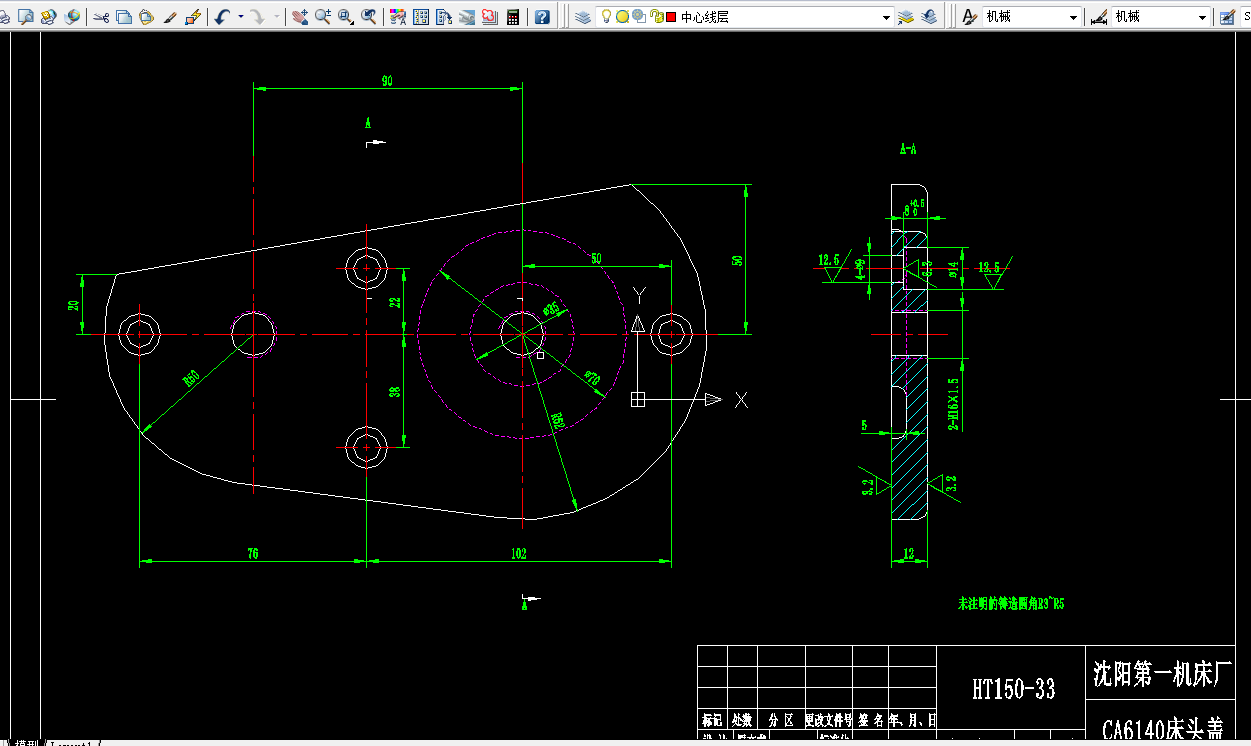The image size is (1251, 746).
Task: Click the 3D DWF globe icon
Action: (x=72, y=17)
